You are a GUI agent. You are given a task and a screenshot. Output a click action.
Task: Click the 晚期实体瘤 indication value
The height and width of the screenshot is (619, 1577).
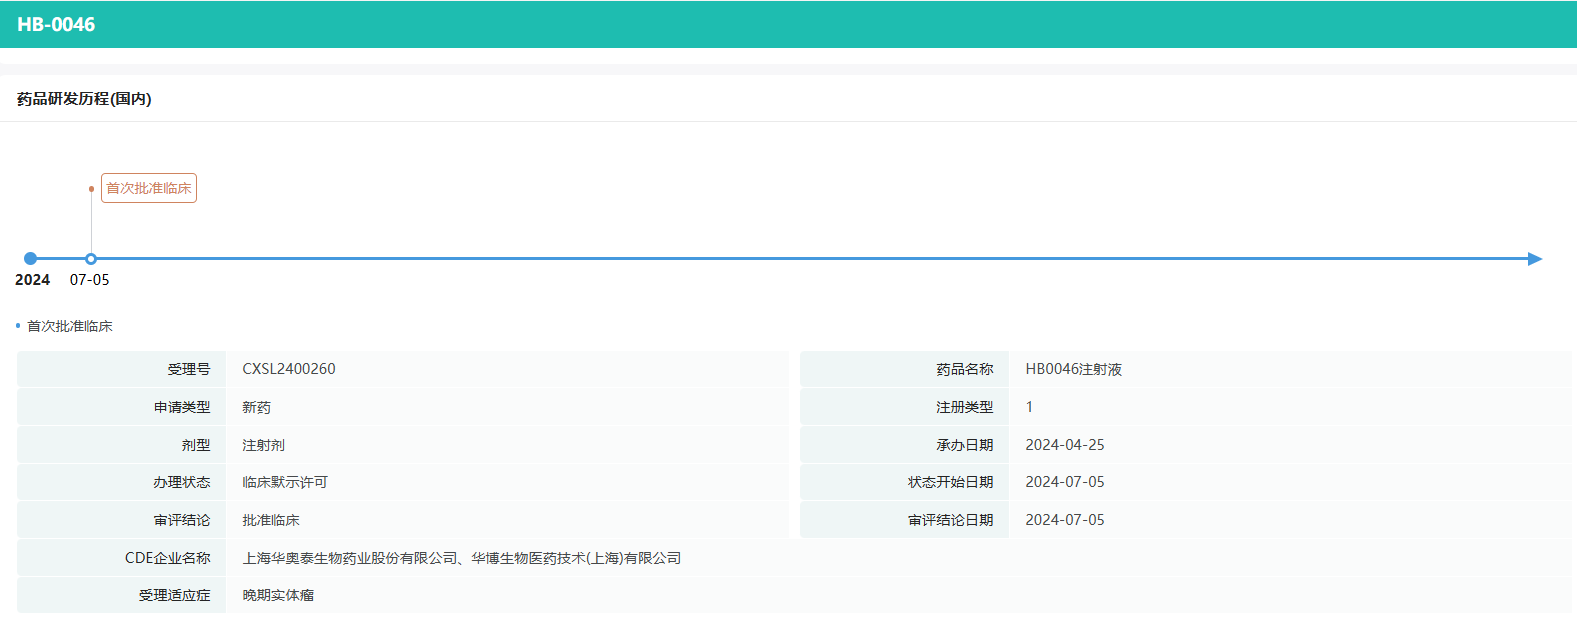click(x=278, y=595)
